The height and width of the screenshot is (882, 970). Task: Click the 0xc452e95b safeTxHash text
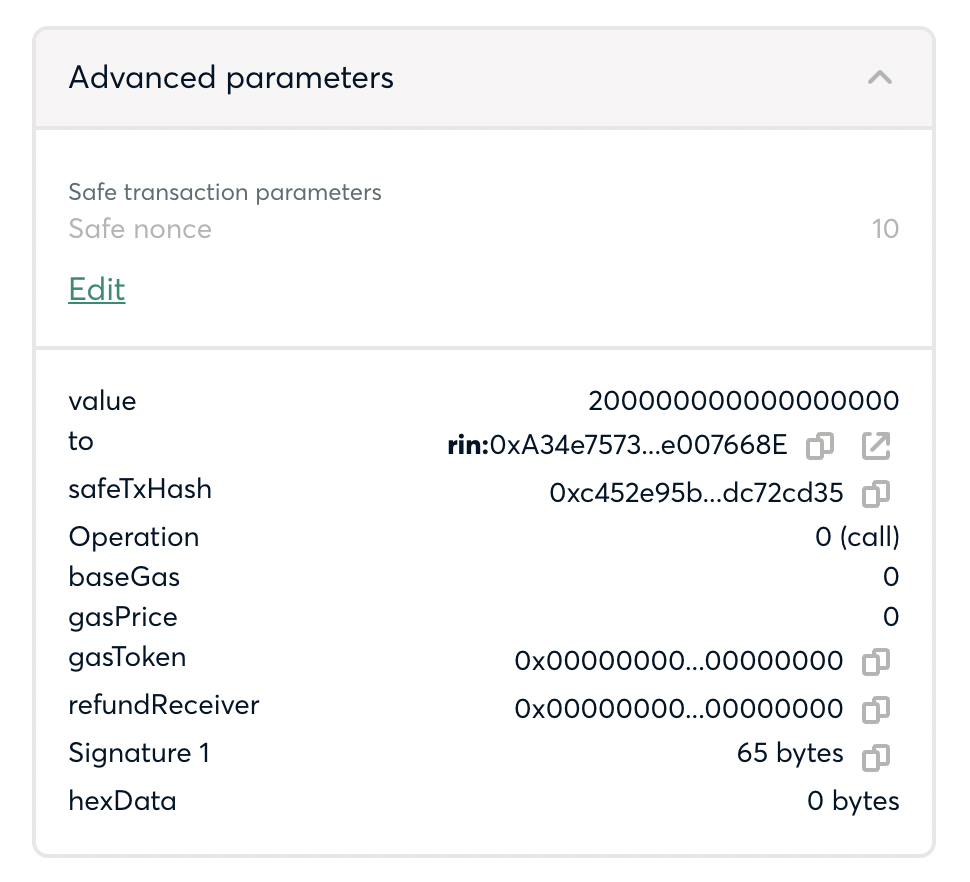click(x=697, y=494)
